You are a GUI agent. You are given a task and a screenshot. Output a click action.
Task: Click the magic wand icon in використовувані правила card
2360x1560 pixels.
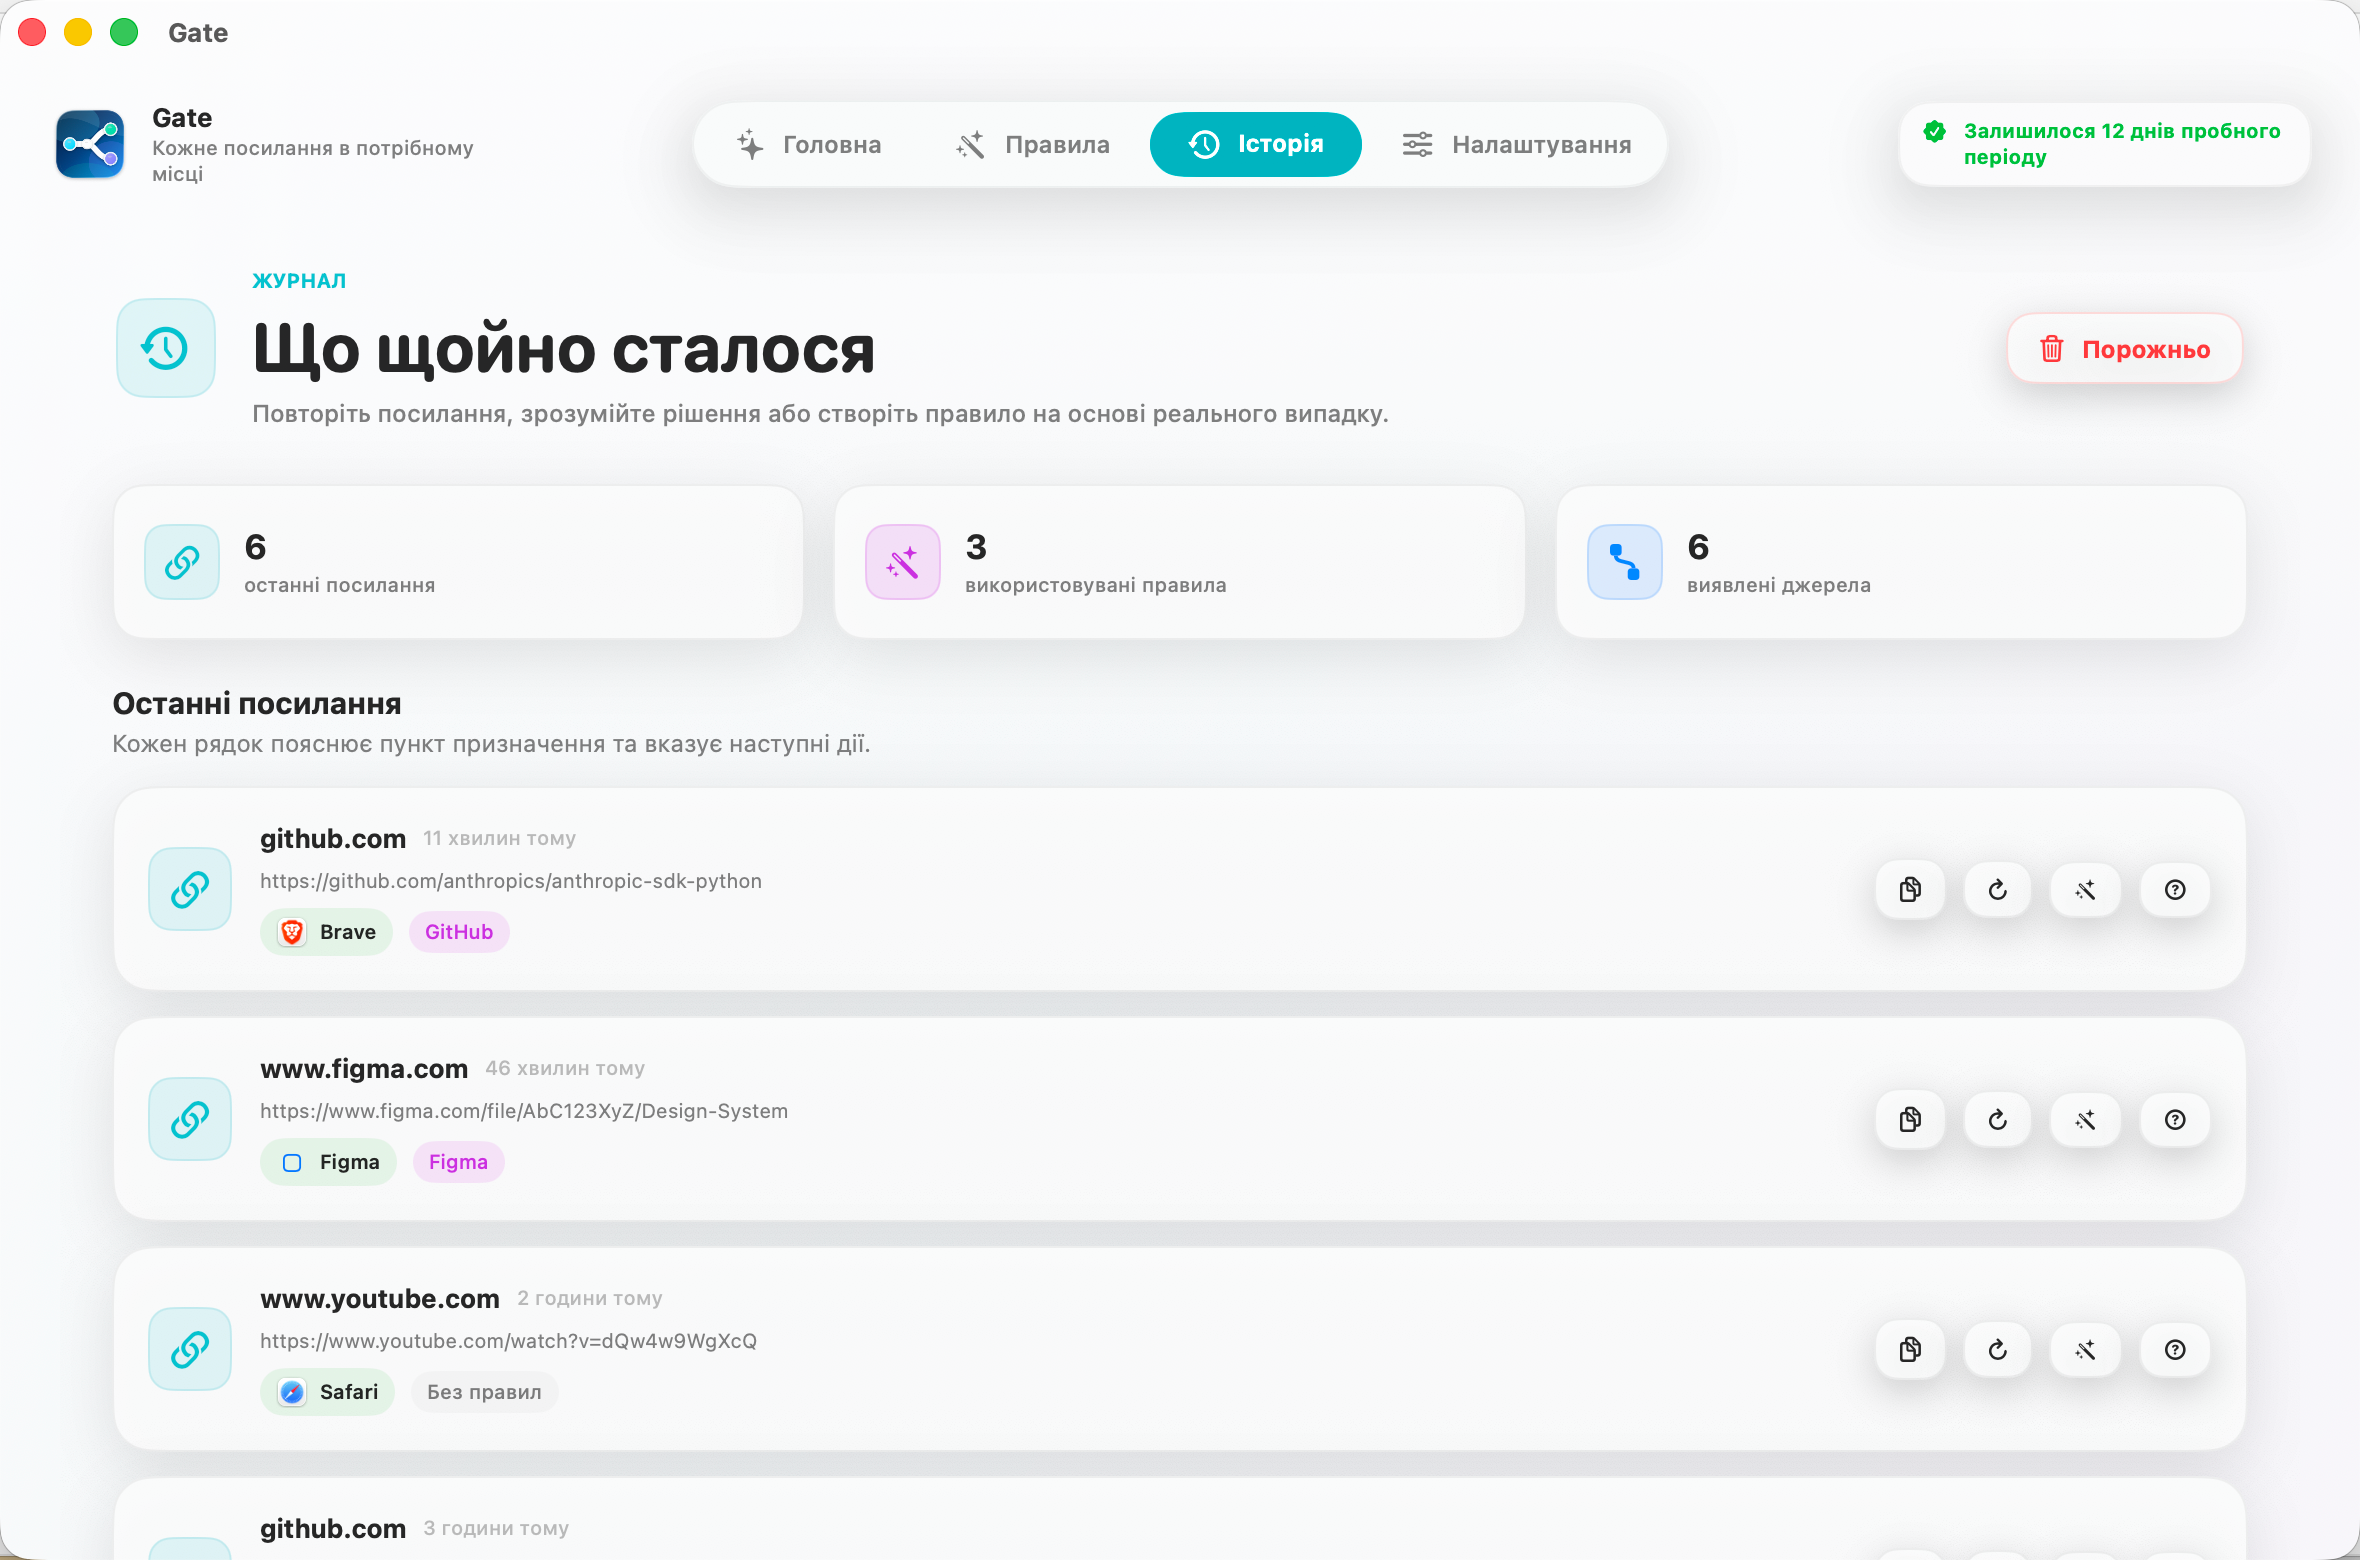pos(903,562)
